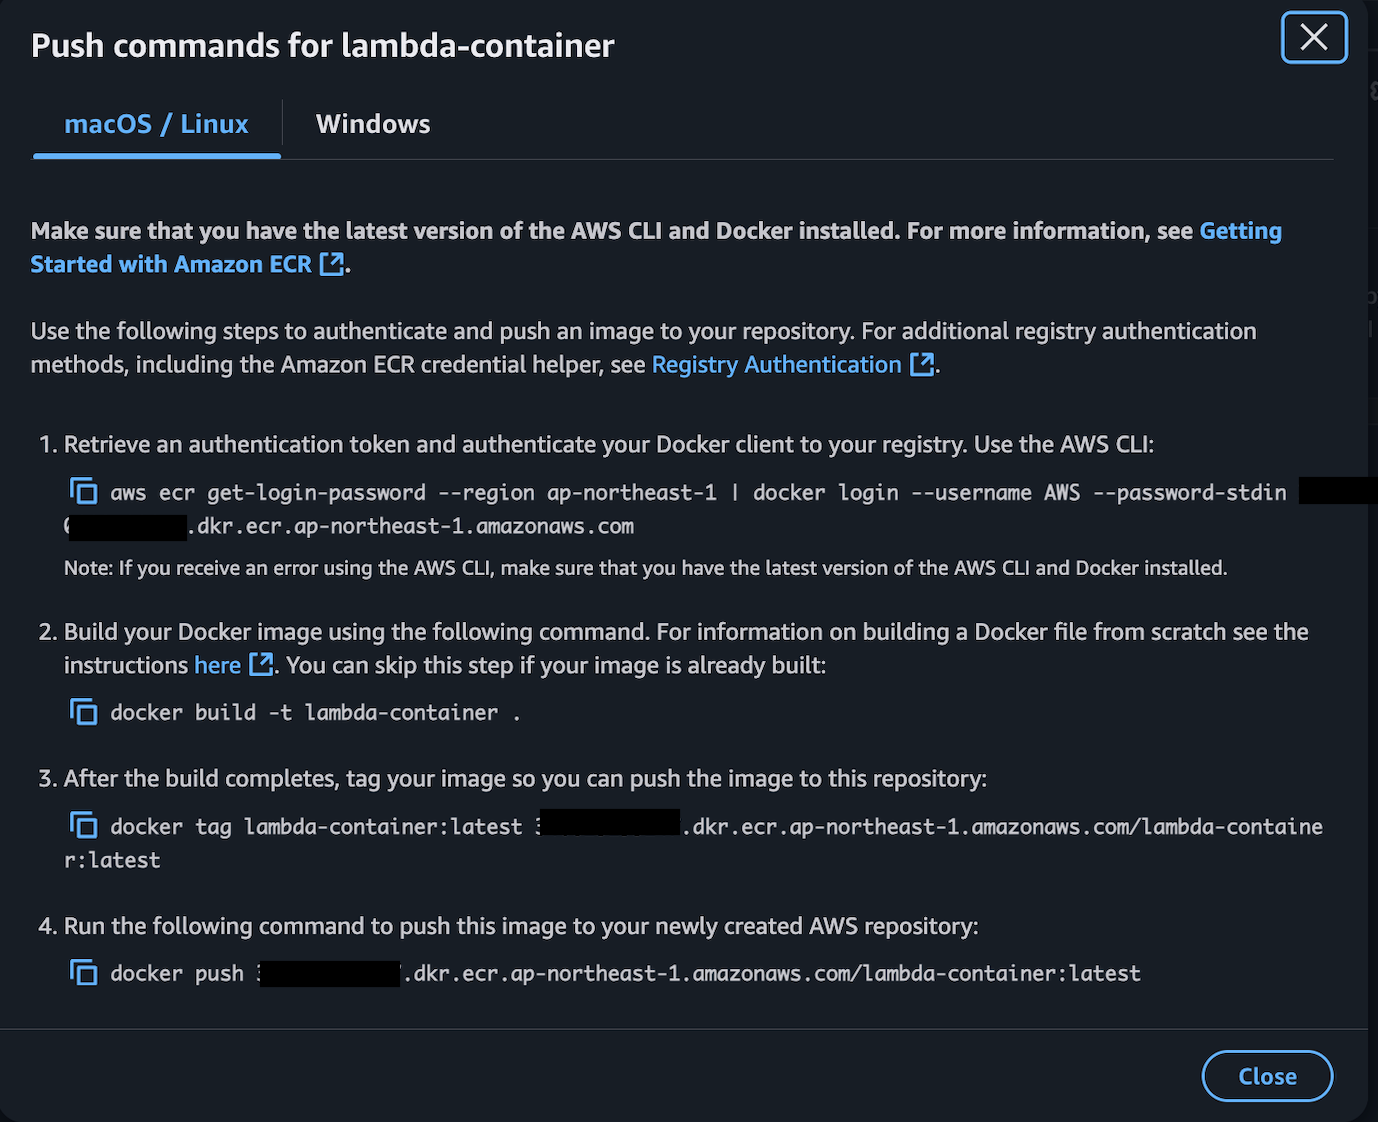This screenshot has height=1122, width=1378.
Task: Copy the authentication login command
Action: pyautogui.click(x=84, y=491)
